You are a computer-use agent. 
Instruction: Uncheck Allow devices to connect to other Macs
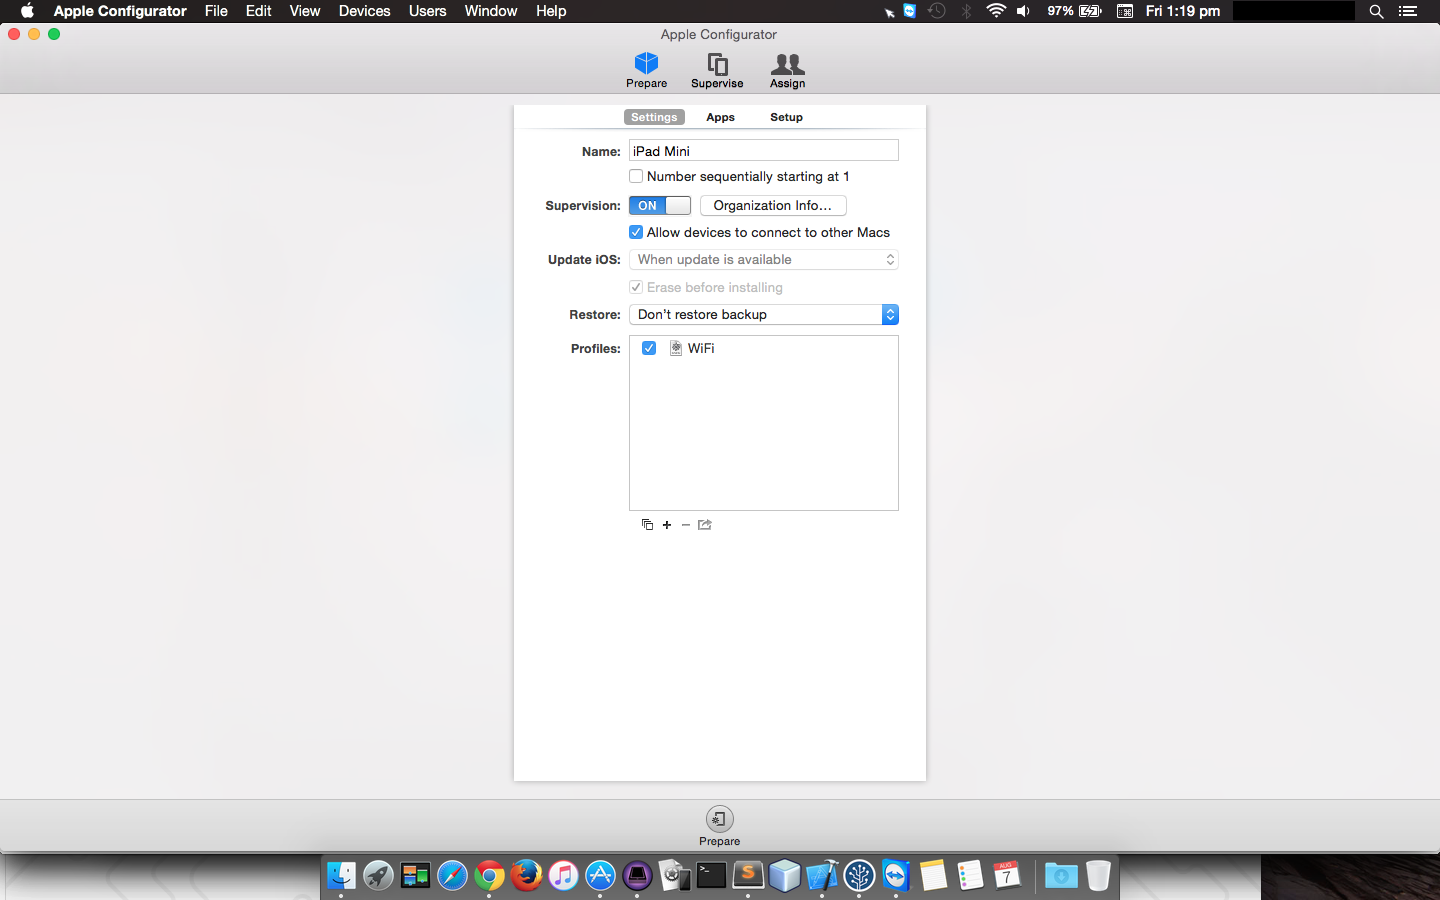tap(636, 232)
